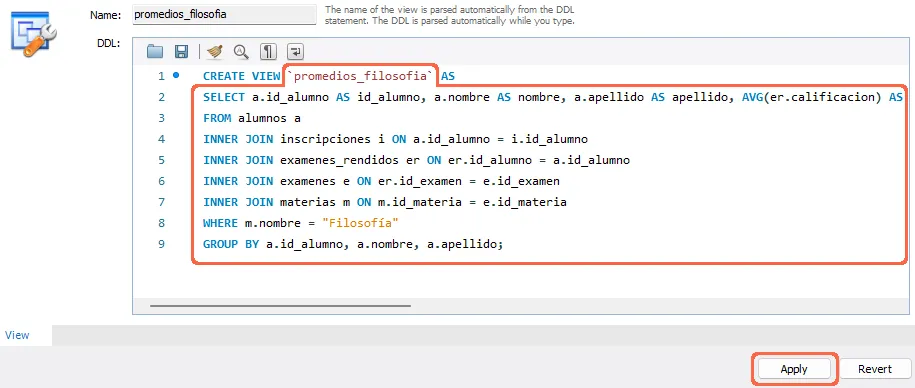Apply the view changes
Viewport: 915px width, 388px height.
794,369
